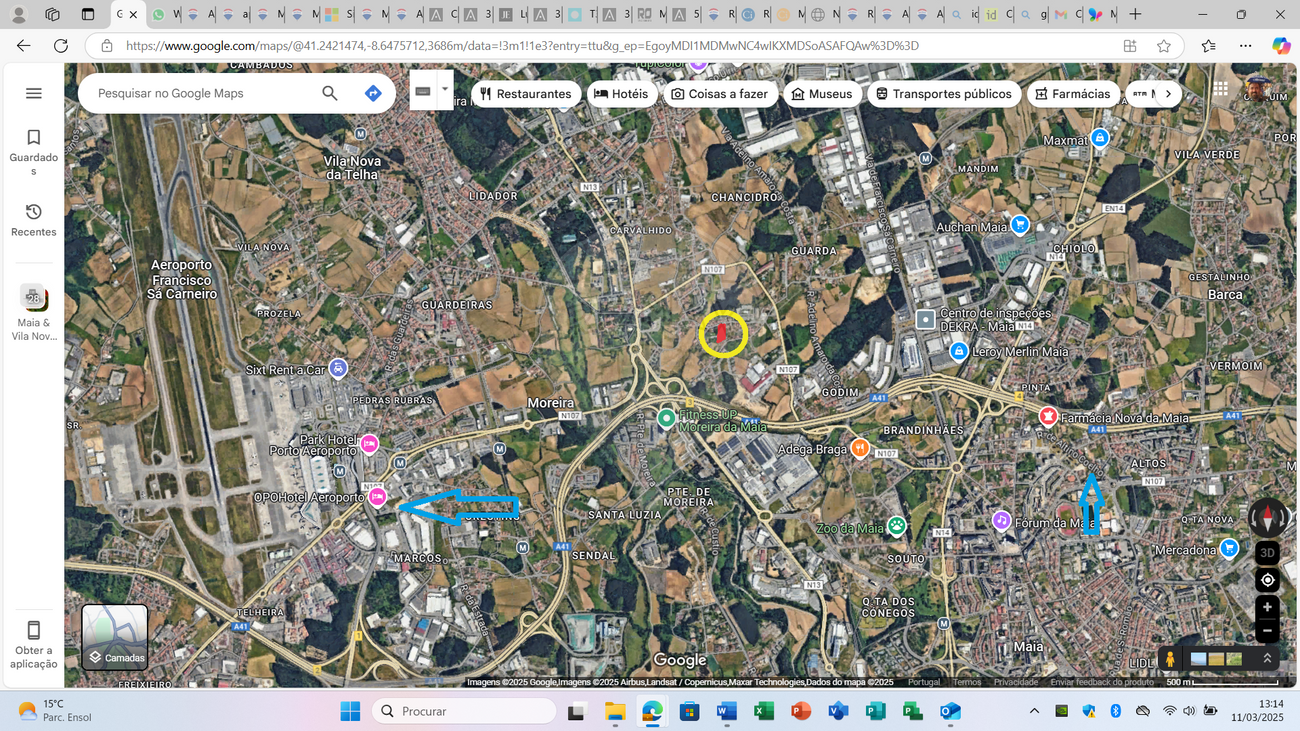1300x731 pixels.
Task: Add page to favorites with star icon
Action: (1164, 46)
